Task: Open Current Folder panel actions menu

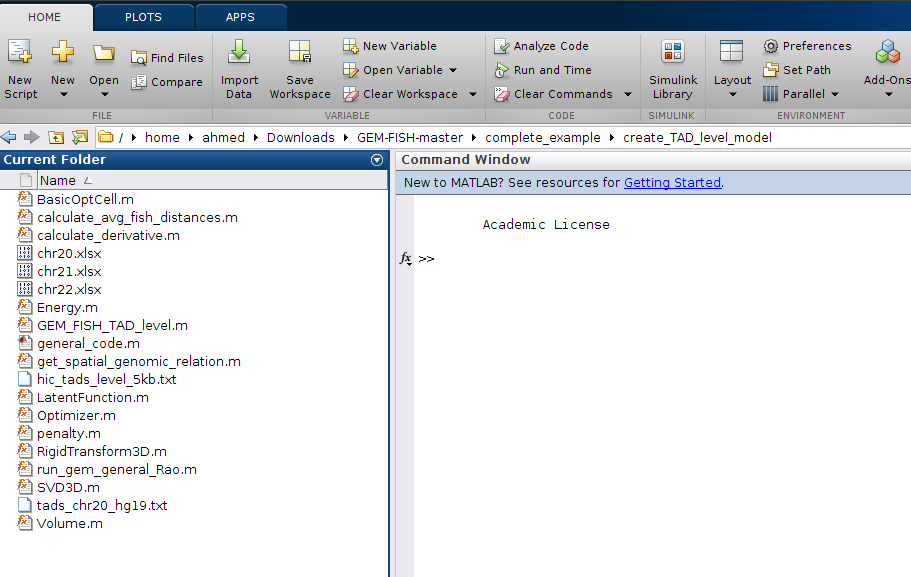Action: coord(376,160)
